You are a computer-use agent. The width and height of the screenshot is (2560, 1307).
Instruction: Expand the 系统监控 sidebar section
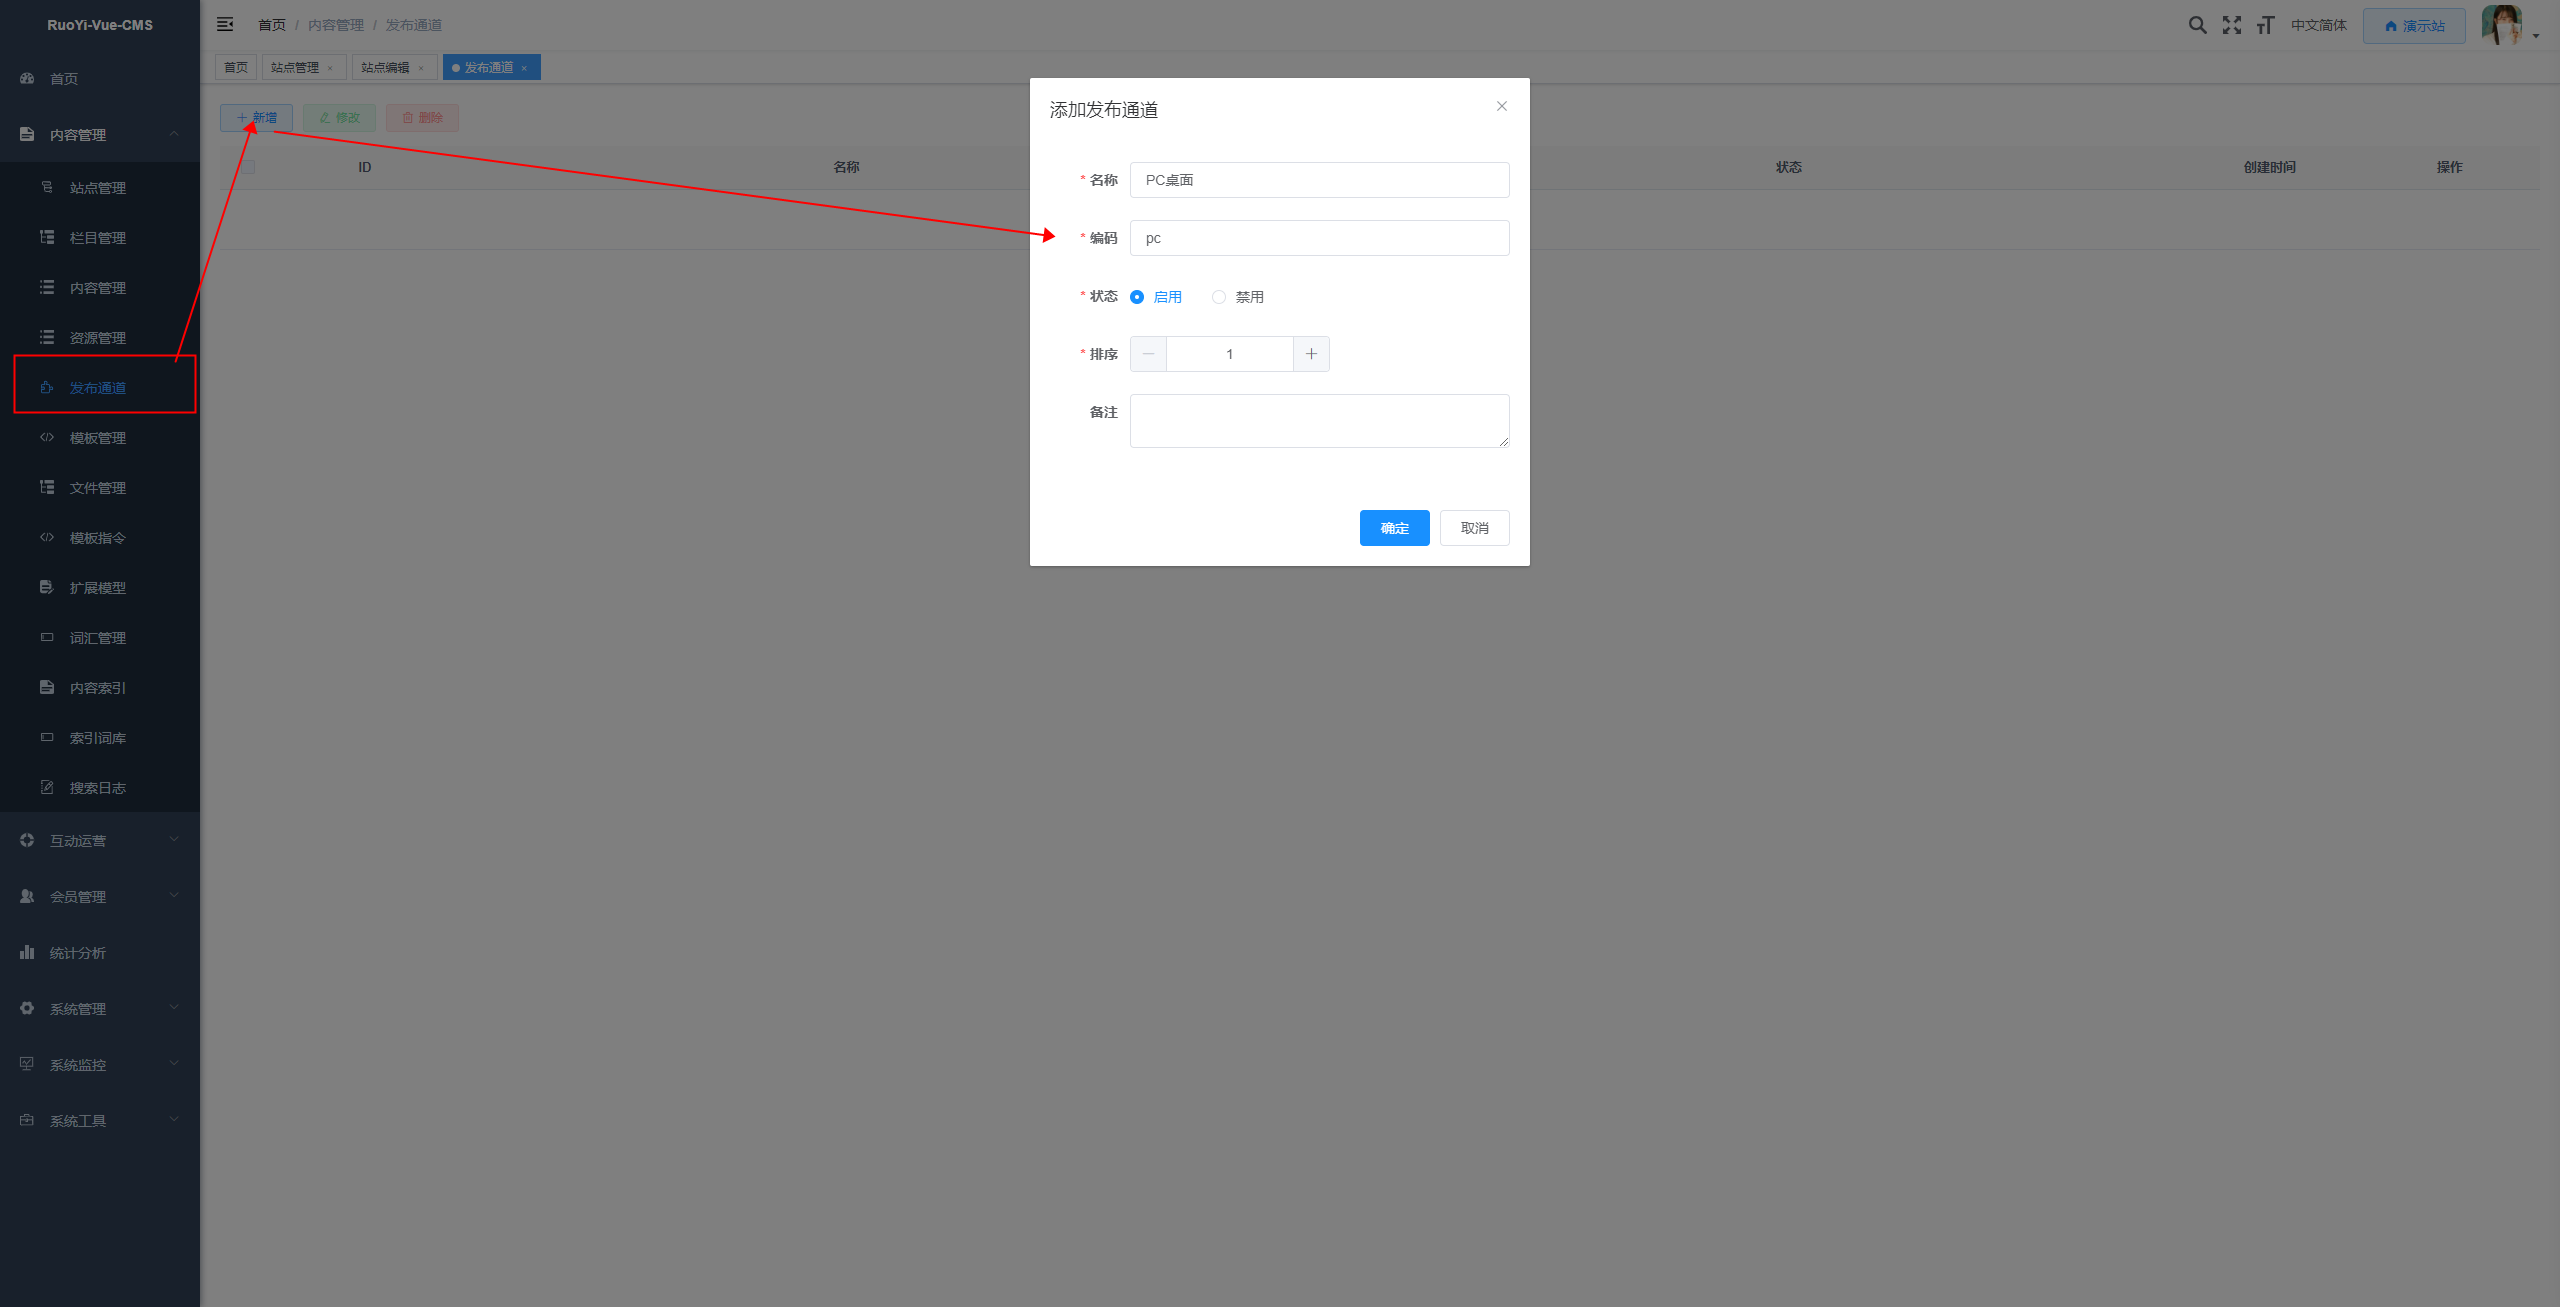coord(100,1064)
